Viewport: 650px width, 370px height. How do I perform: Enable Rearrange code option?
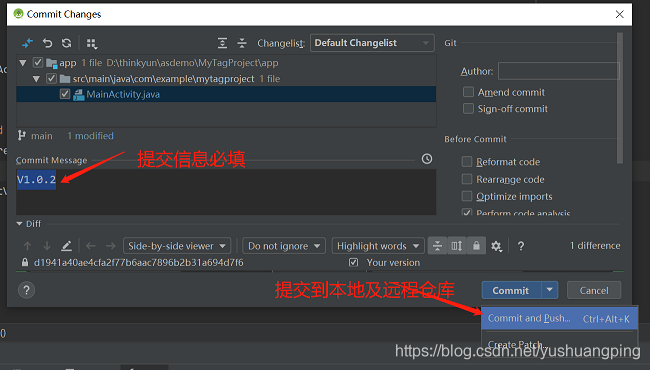[x=467, y=179]
